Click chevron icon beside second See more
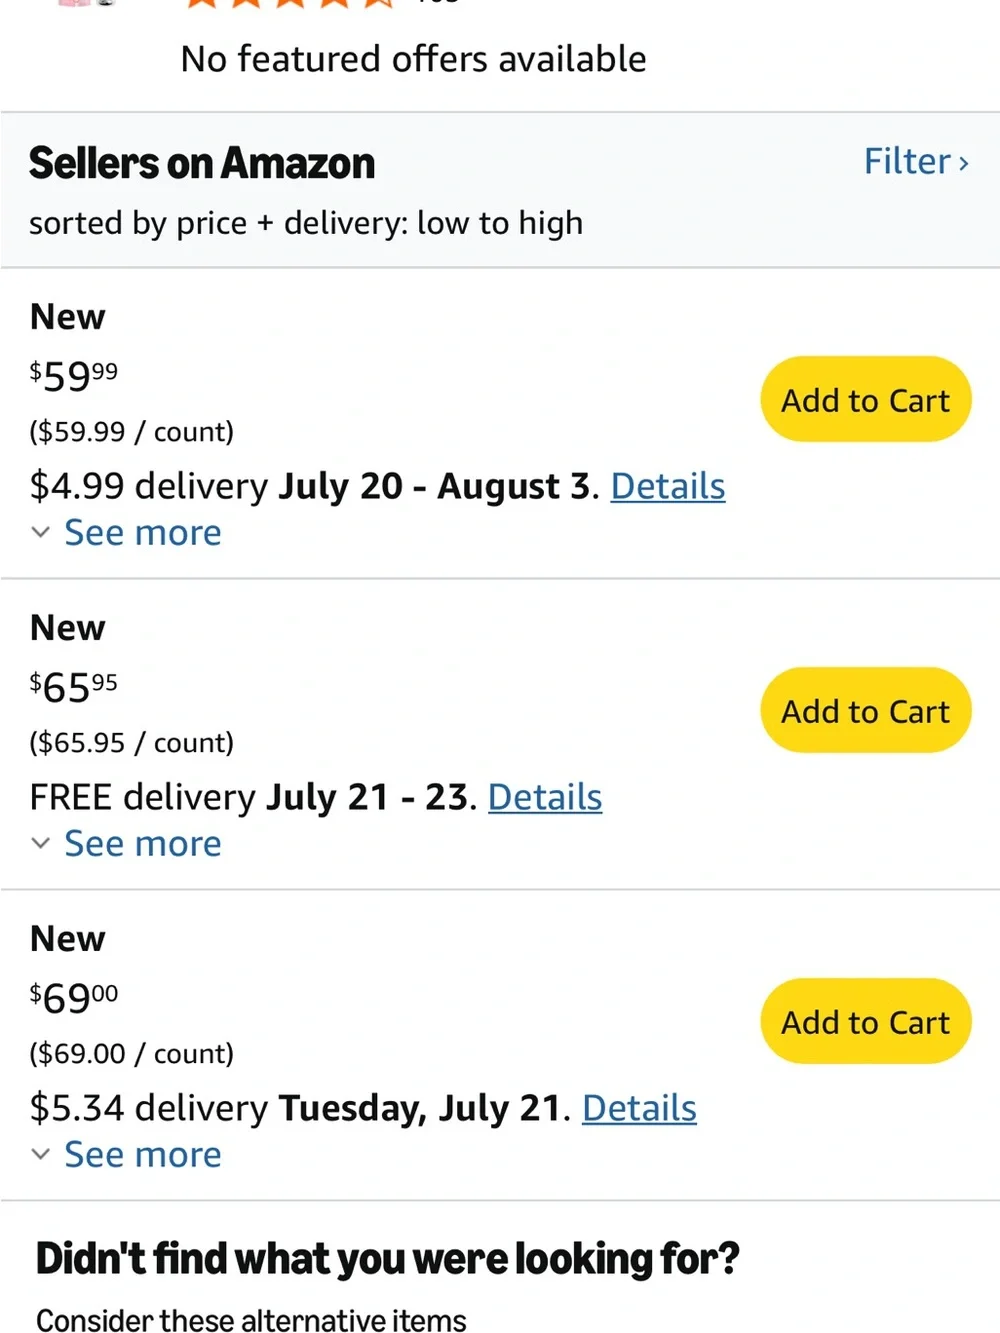 tap(41, 844)
